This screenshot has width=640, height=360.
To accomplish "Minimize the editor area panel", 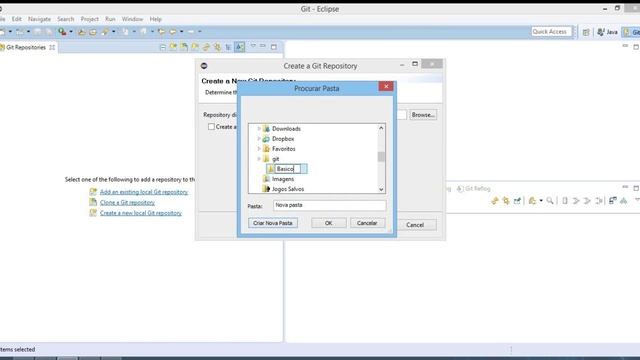I will click(x=625, y=46).
